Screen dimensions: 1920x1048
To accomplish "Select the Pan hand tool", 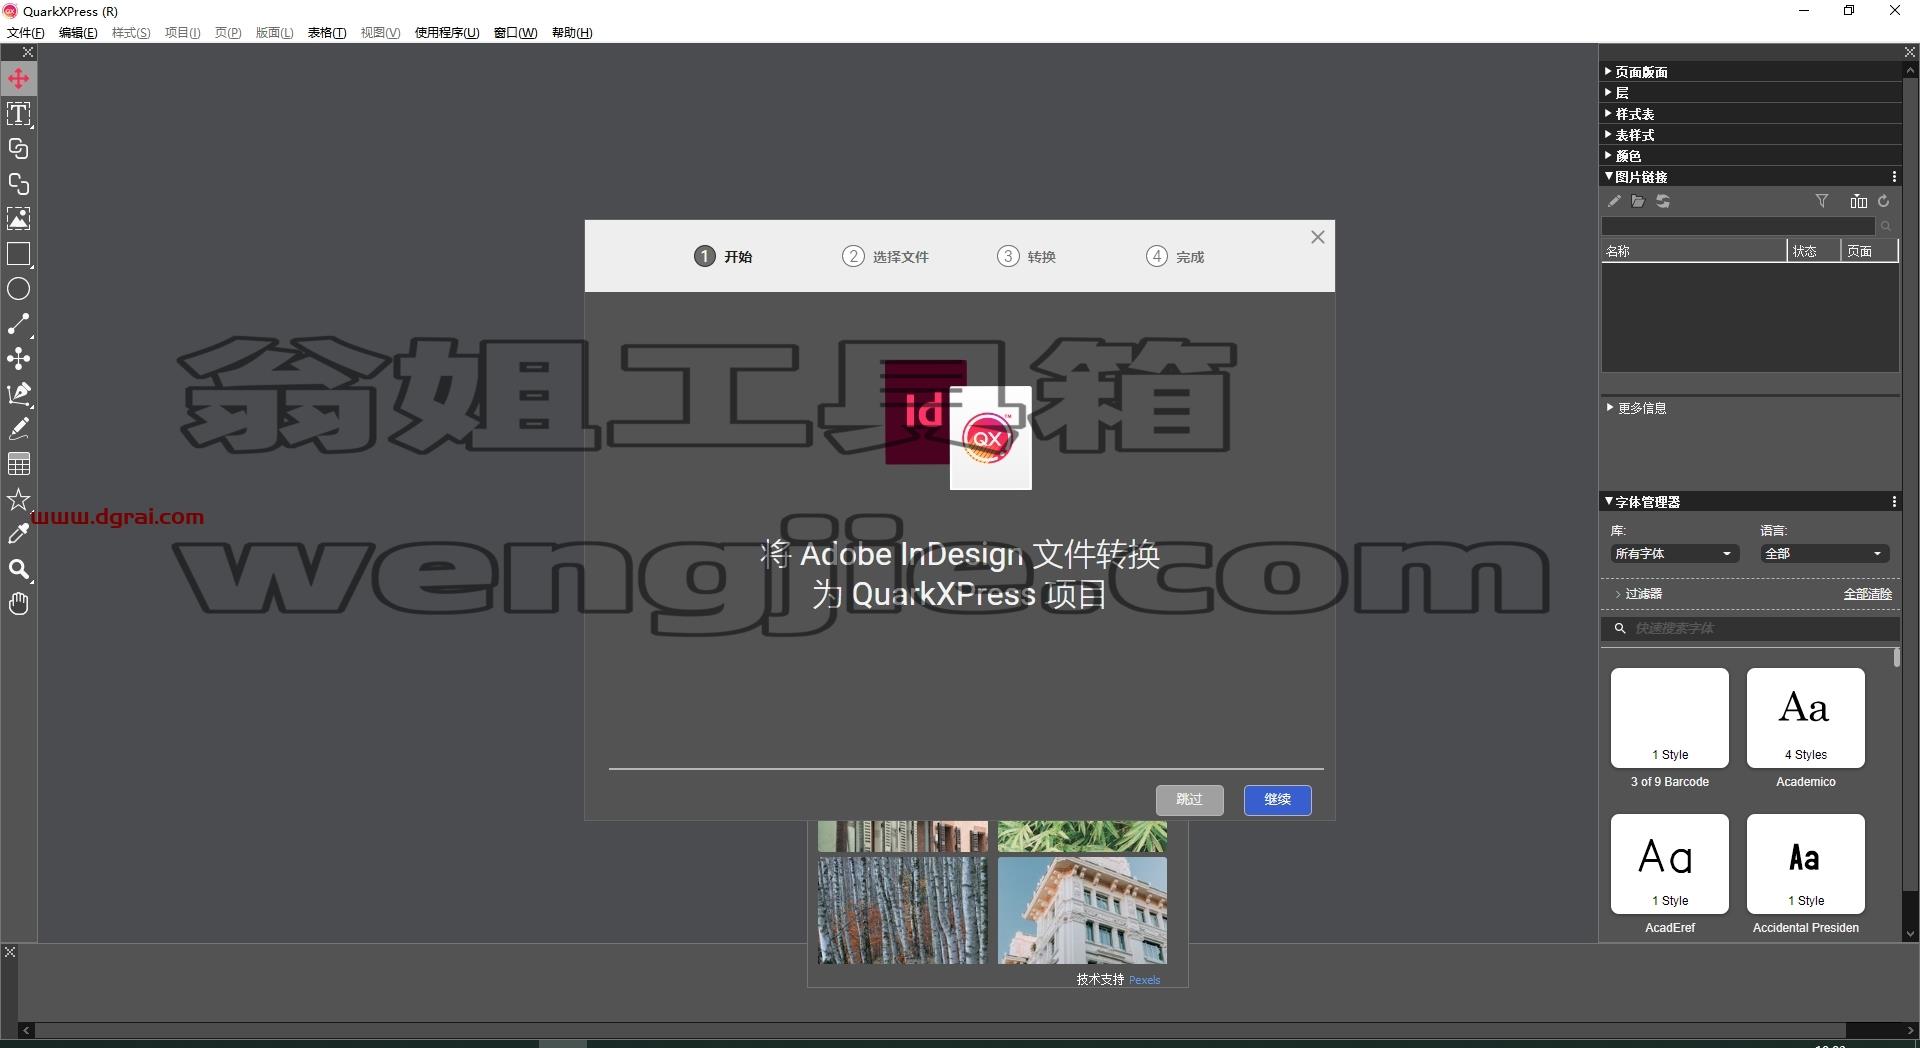I will click(19, 604).
